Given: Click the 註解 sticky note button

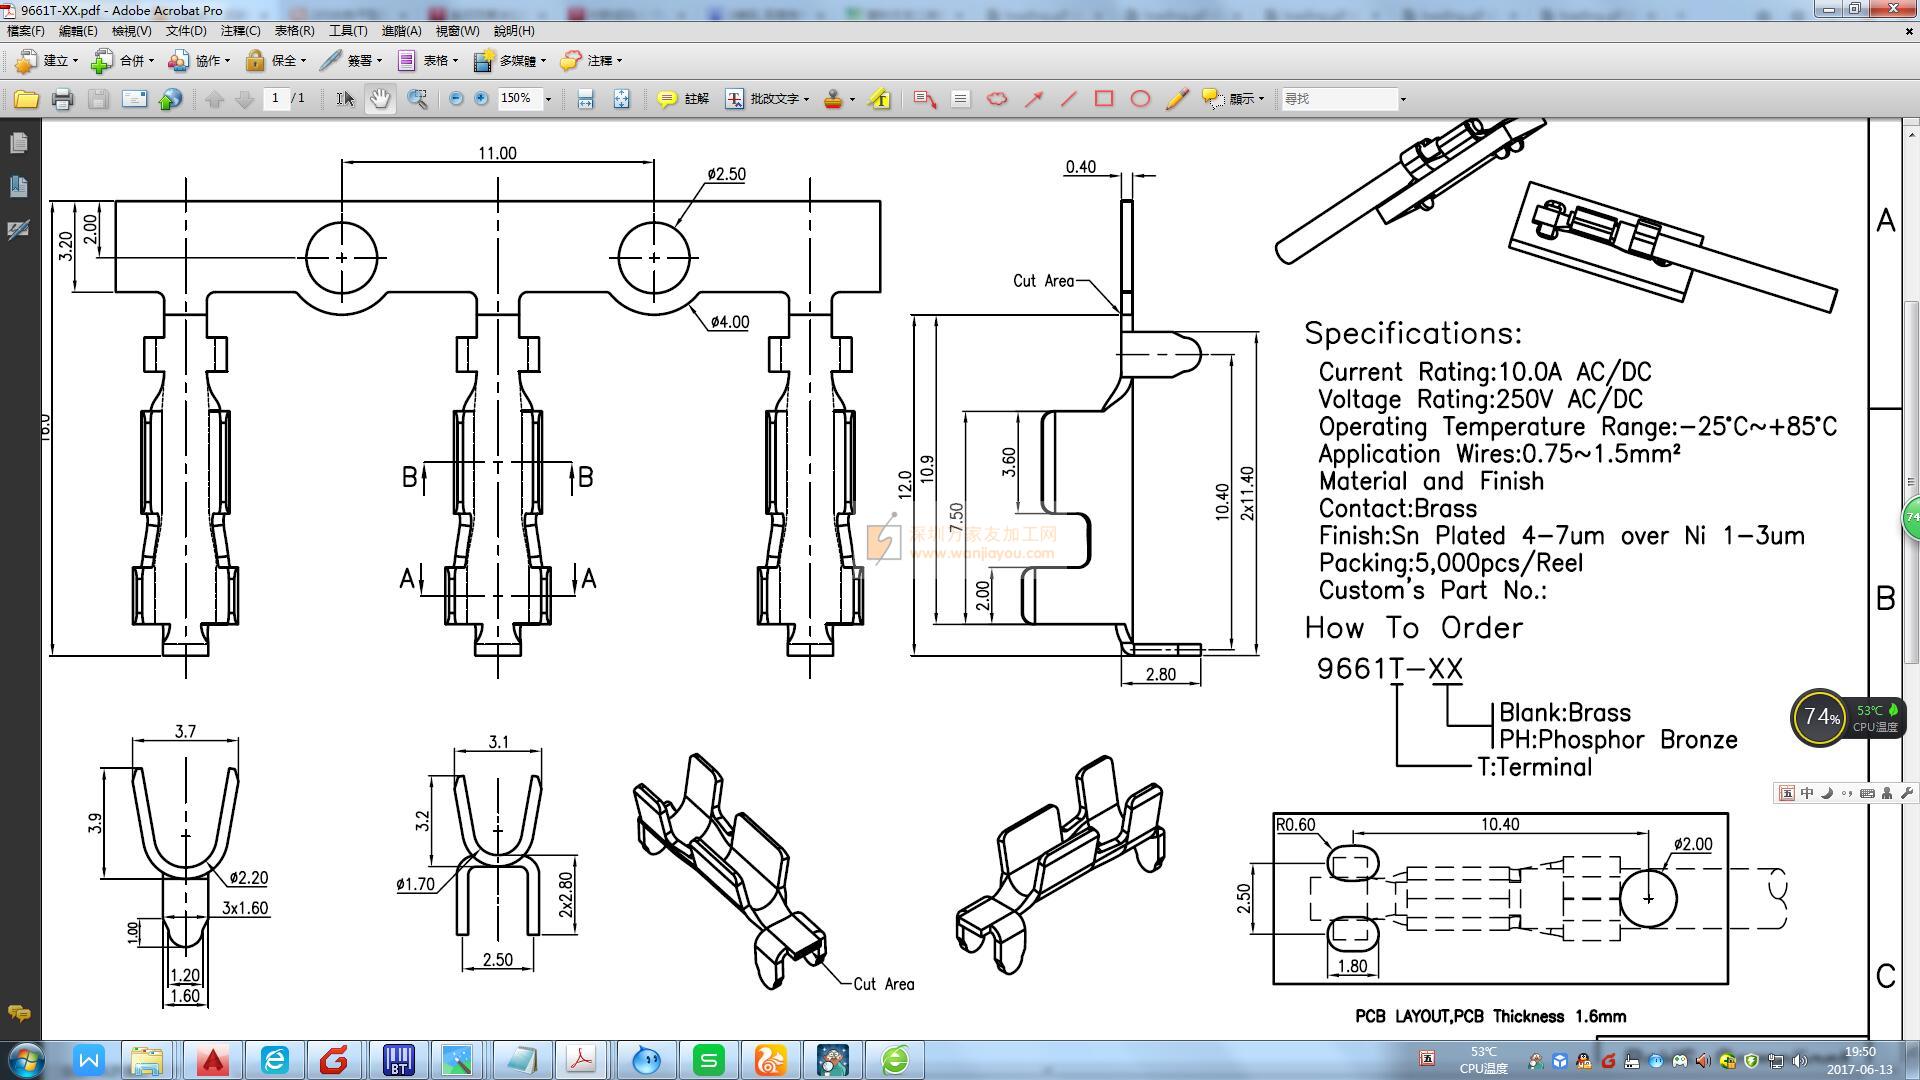Looking at the screenshot, I should click(684, 99).
